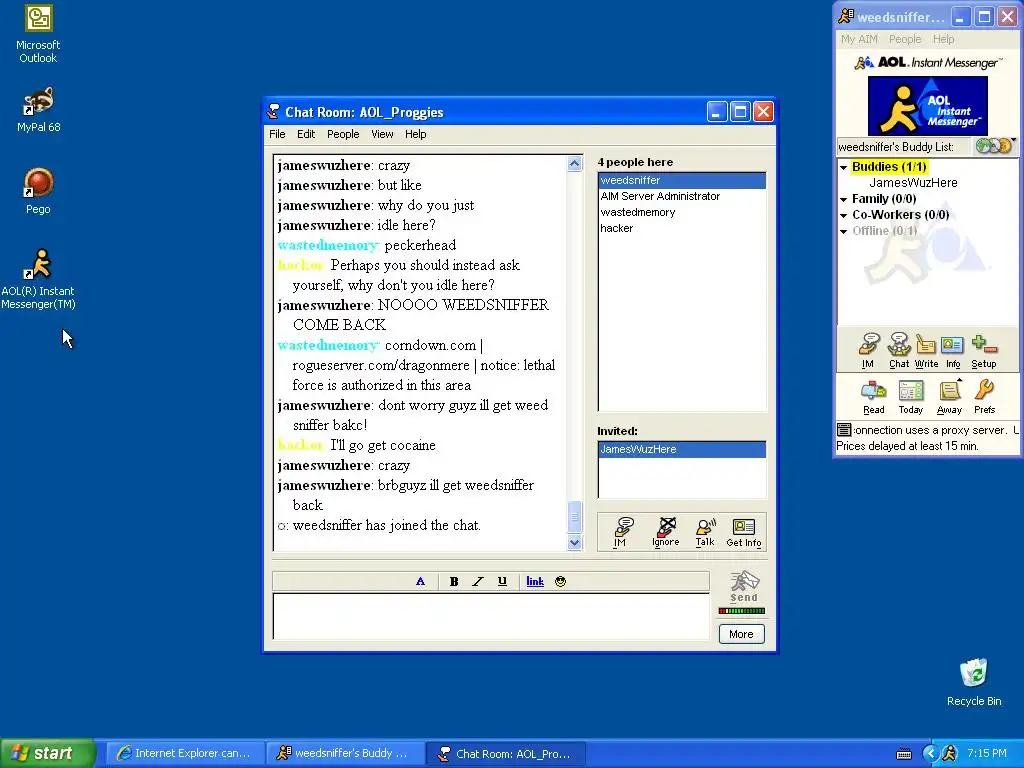Open Edit menu in chat room
Image resolution: width=1024 pixels, height=768 pixels.
tap(306, 134)
